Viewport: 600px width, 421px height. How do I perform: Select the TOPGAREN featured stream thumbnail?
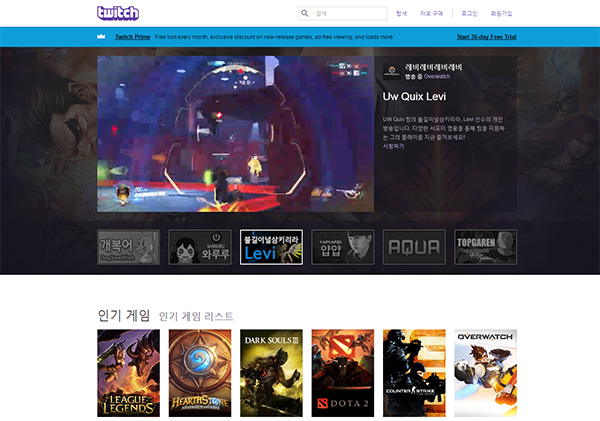[486, 247]
